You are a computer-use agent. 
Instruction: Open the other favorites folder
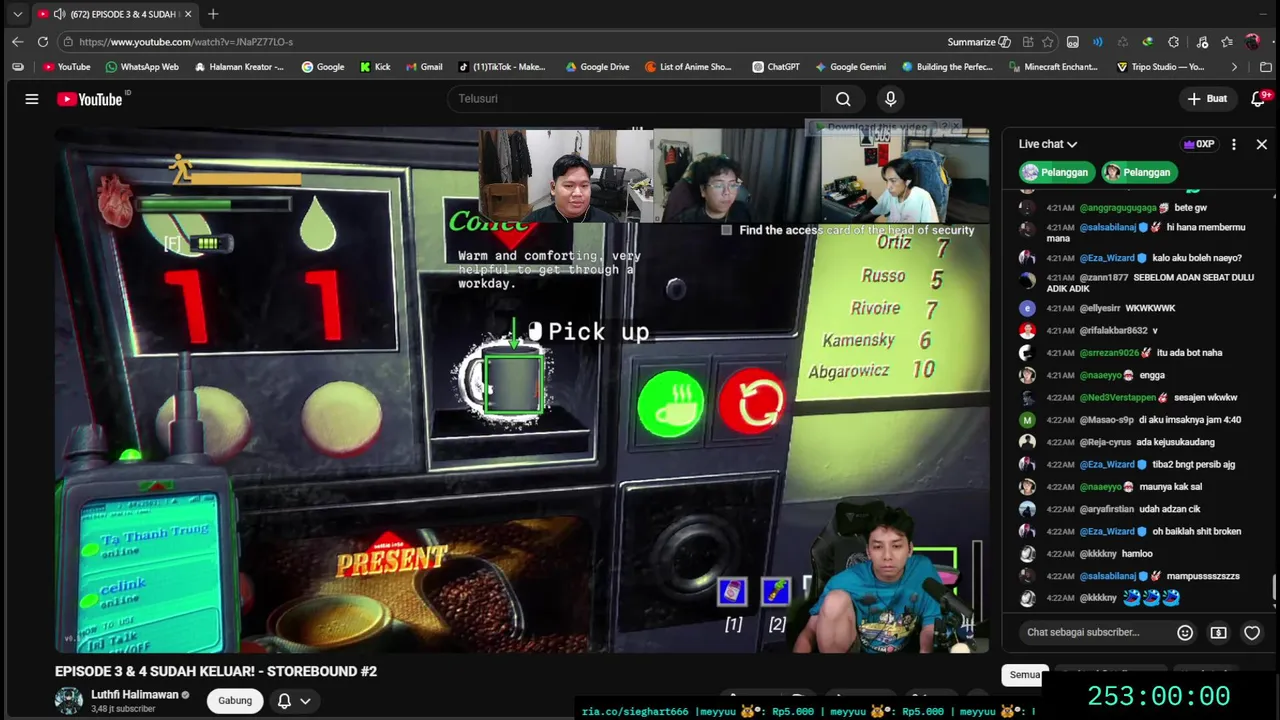(1265, 67)
